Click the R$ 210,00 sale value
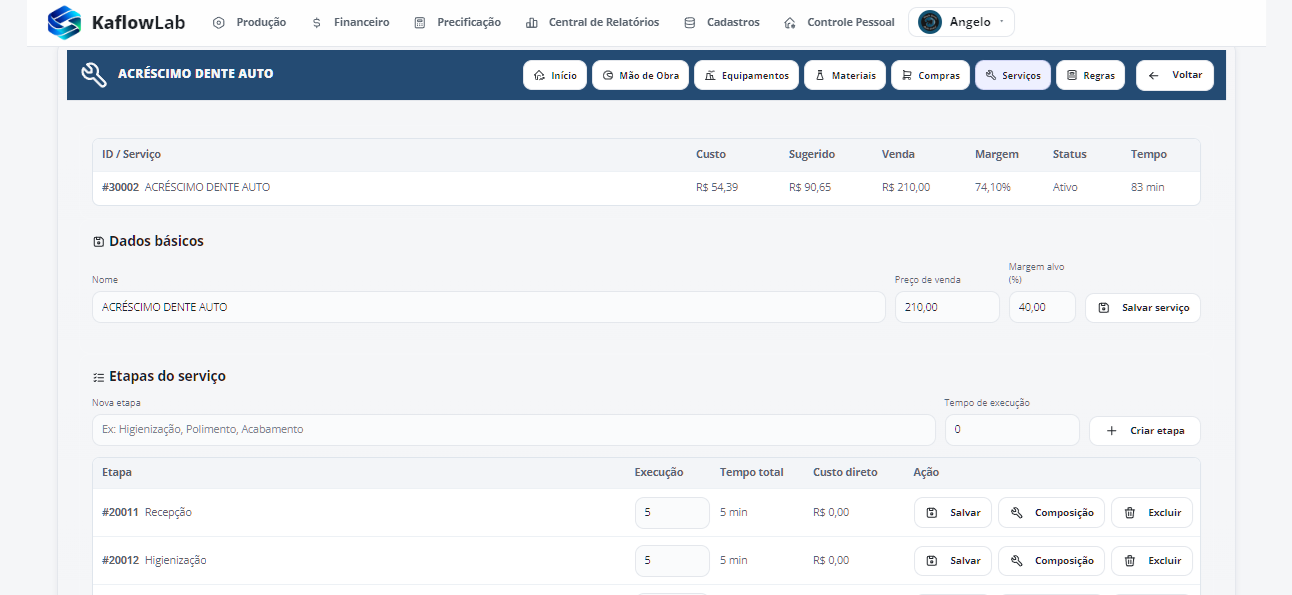The image size is (1292, 595). (906, 187)
